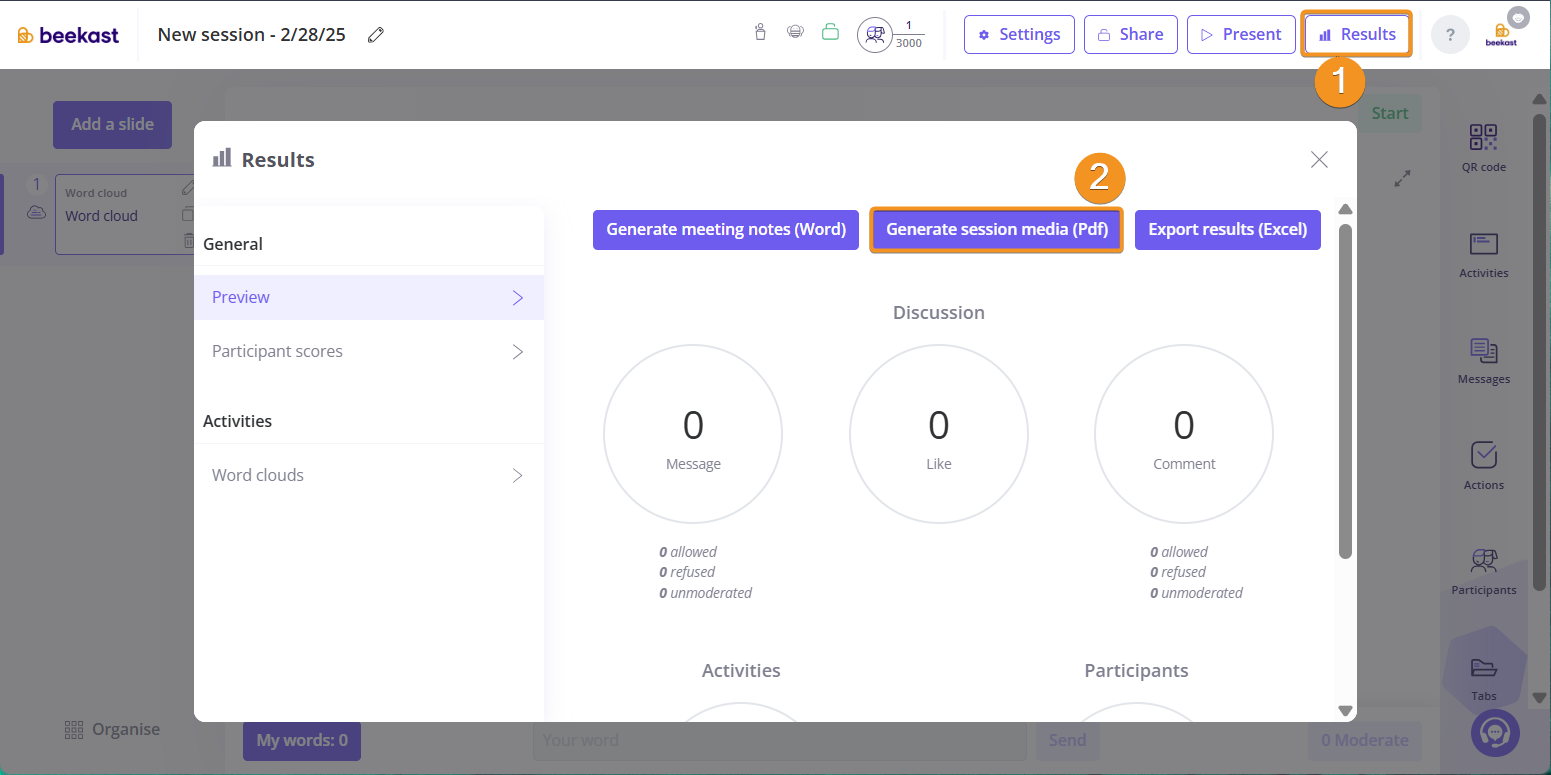The image size is (1551, 775).
Task: Open the QR code panel icon
Action: click(x=1483, y=138)
